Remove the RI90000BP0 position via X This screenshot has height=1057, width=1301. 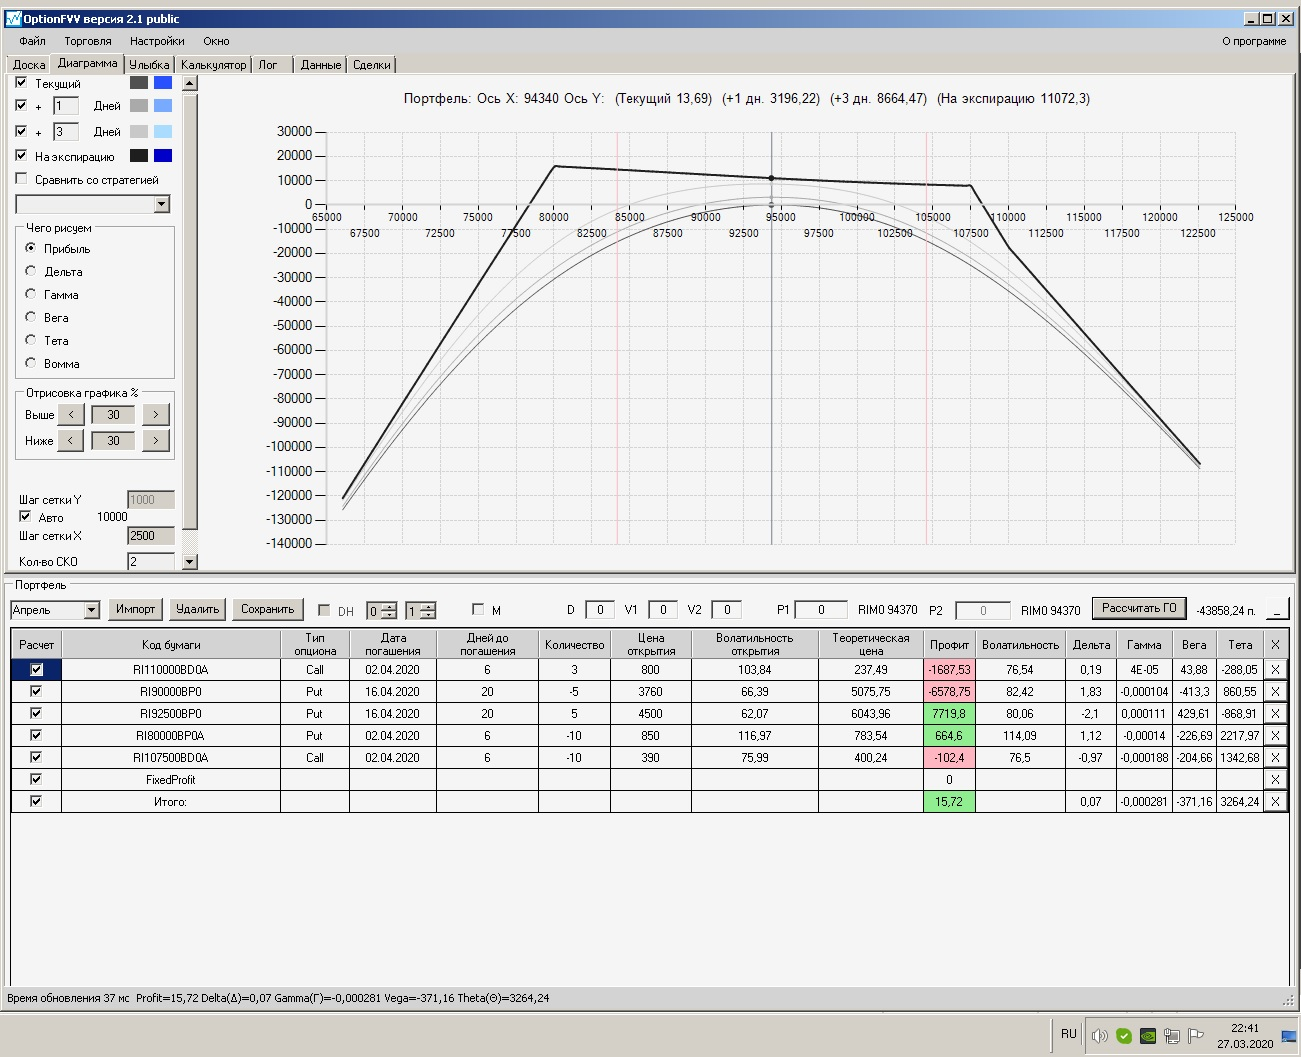point(1275,692)
